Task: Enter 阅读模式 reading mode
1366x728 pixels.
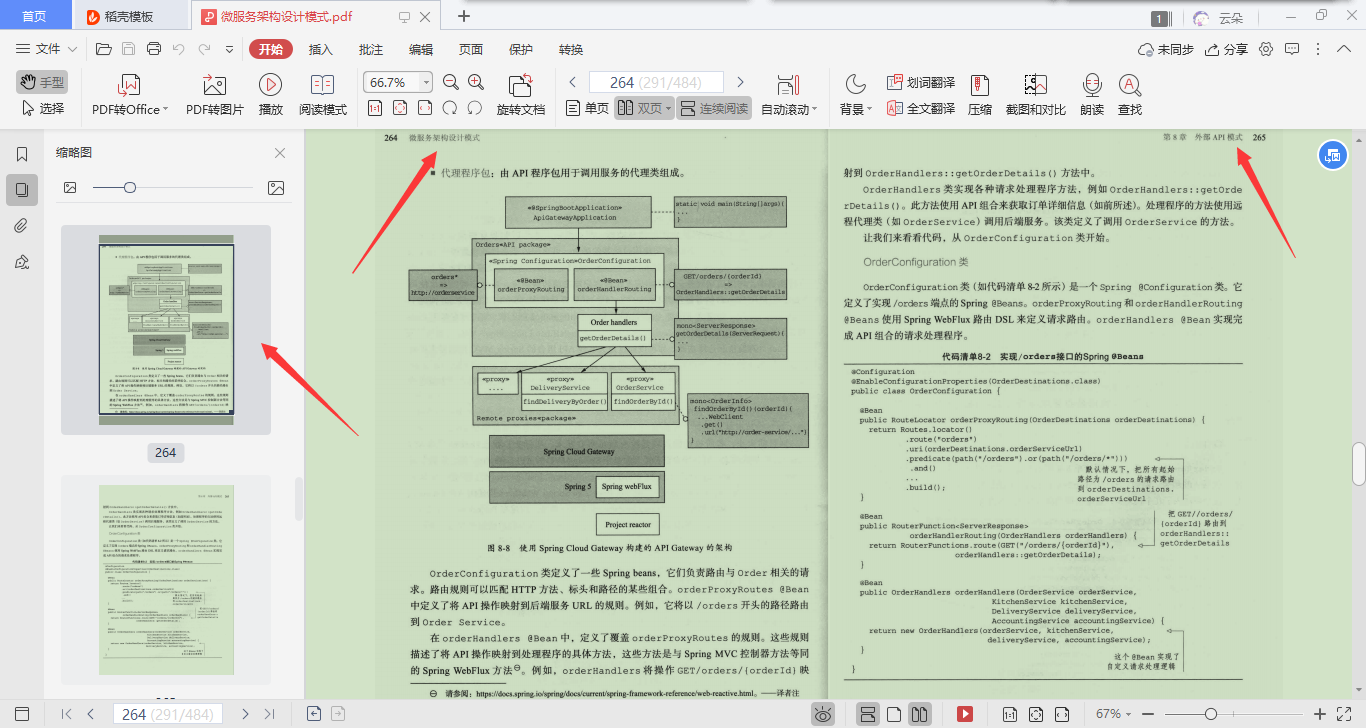Action: coord(323,95)
